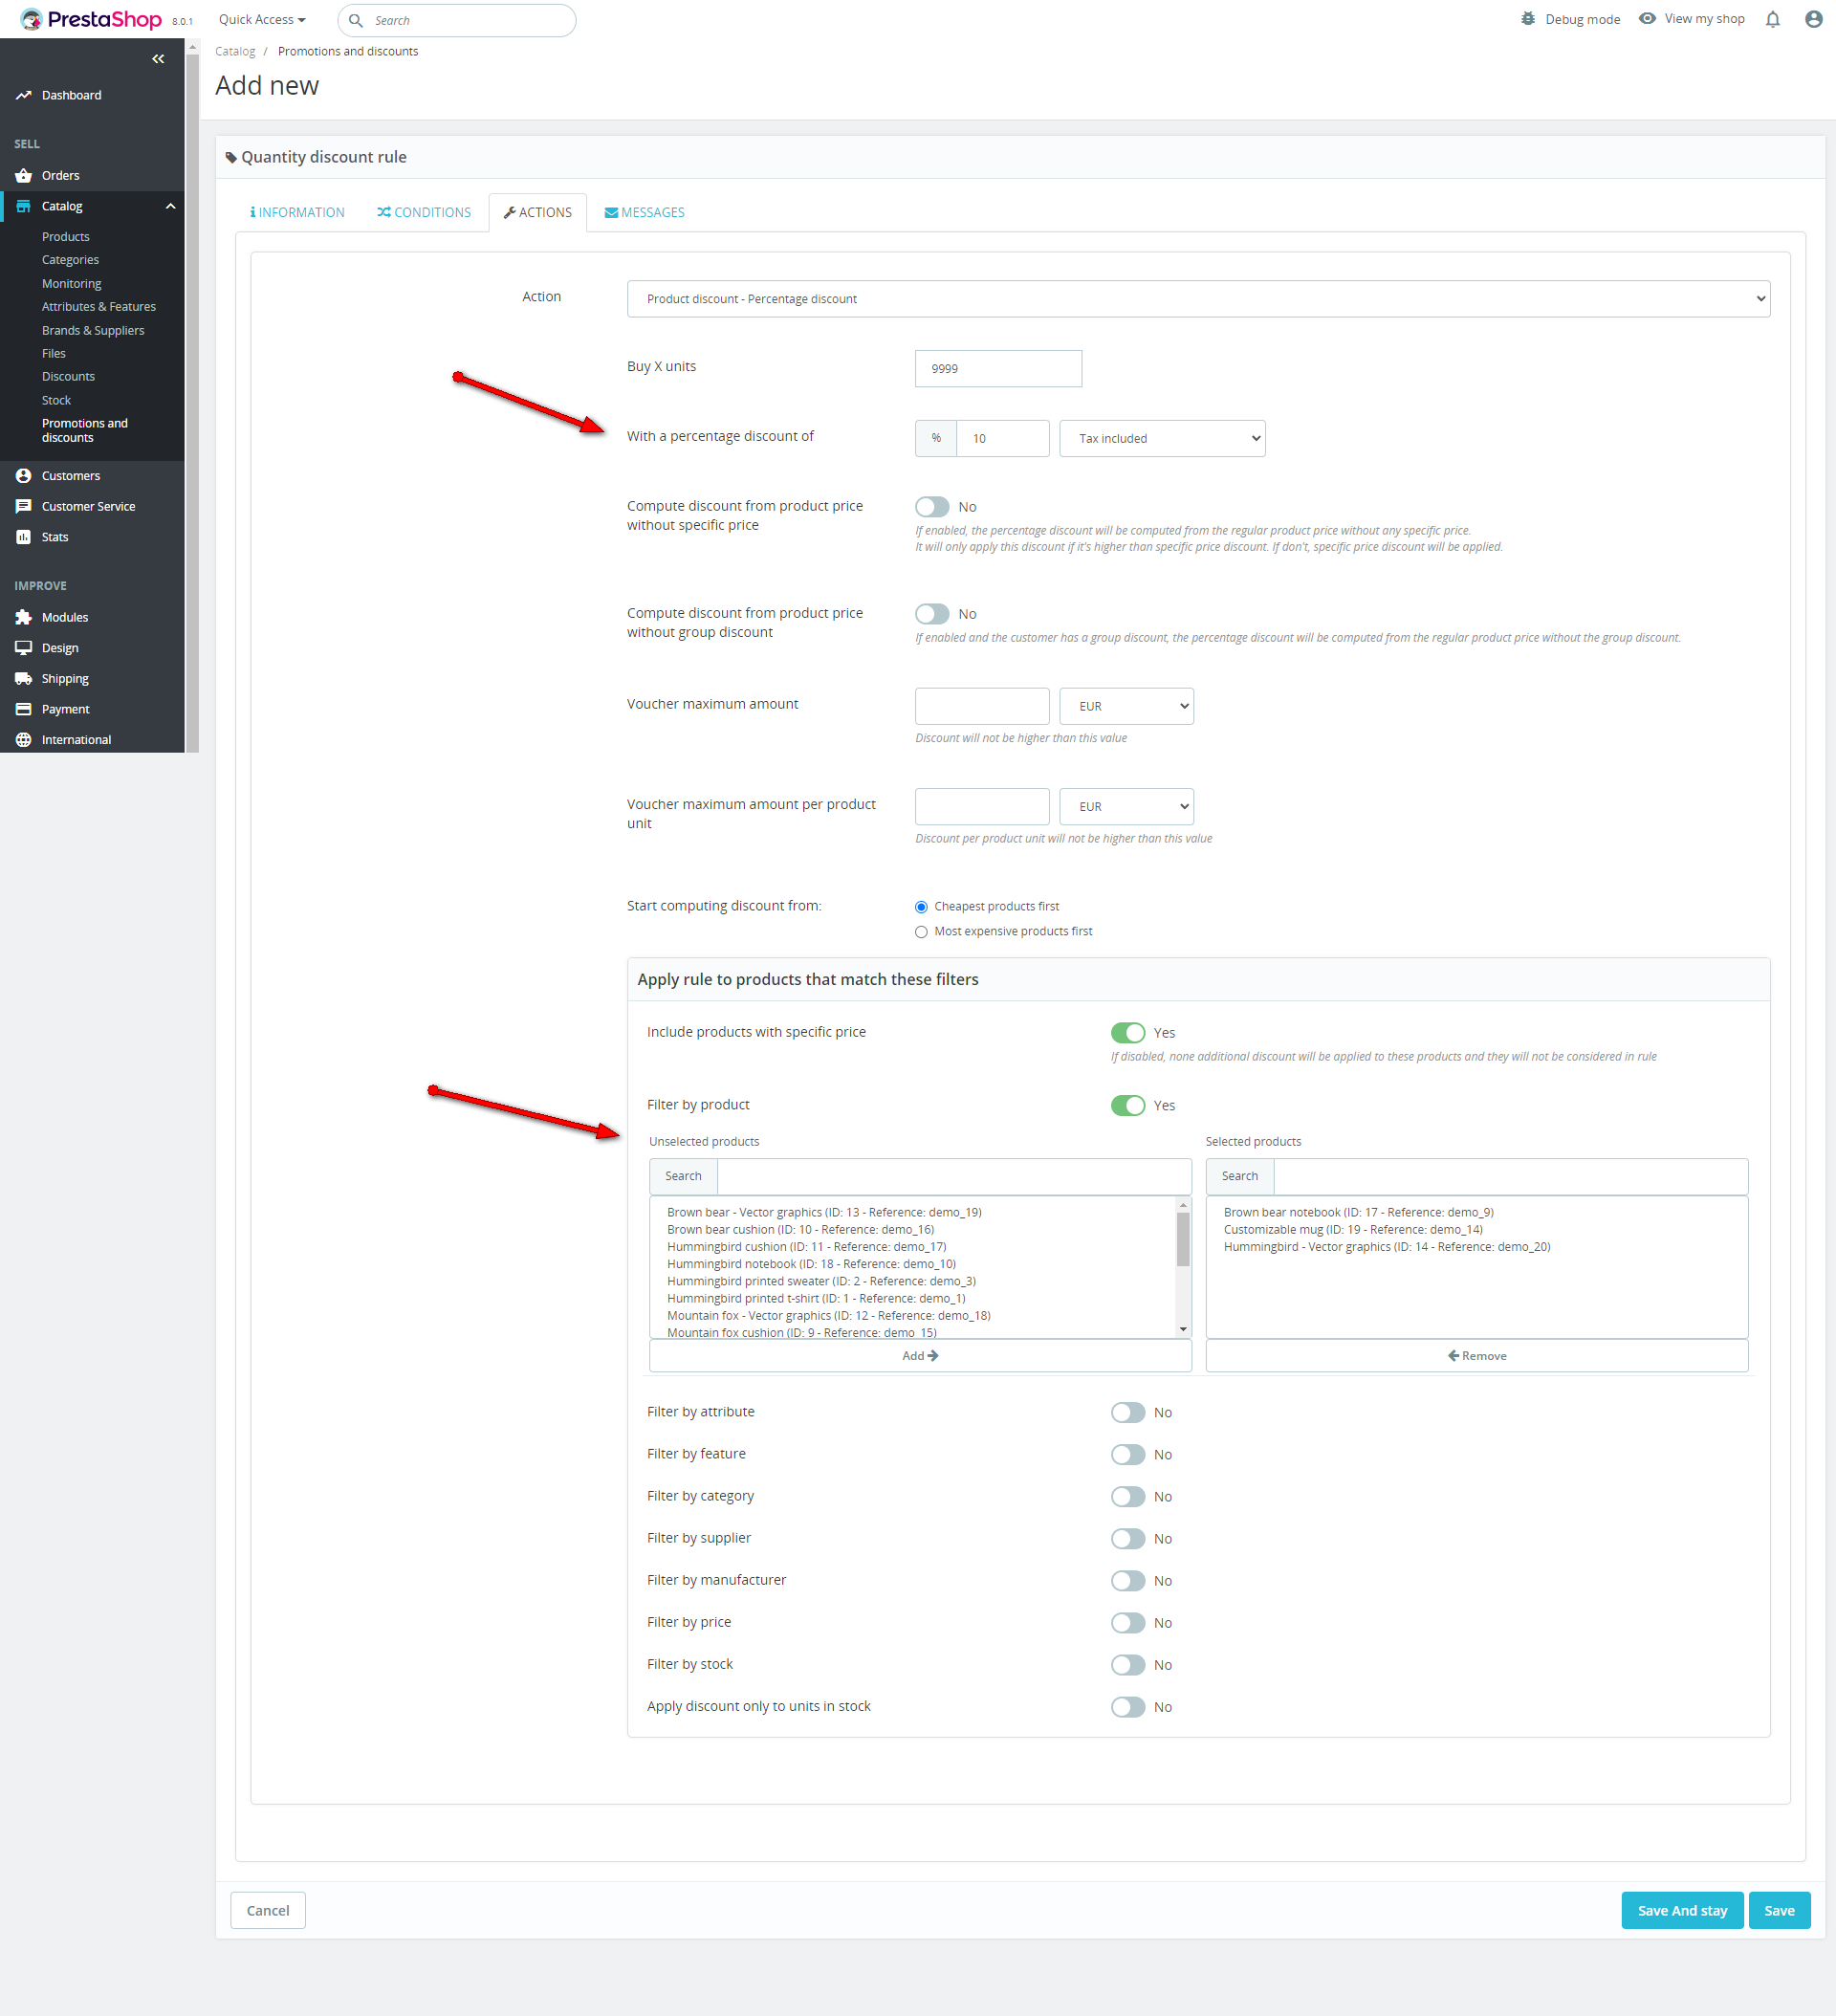The height and width of the screenshot is (2016, 1836).
Task: Click the Cancel button
Action: [x=267, y=1910]
